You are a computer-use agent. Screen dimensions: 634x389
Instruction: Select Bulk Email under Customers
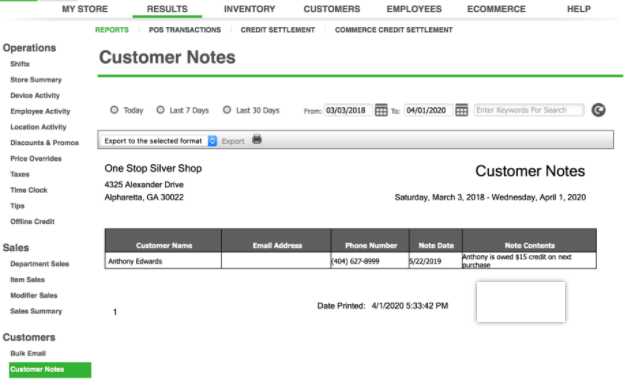(x=28, y=353)
